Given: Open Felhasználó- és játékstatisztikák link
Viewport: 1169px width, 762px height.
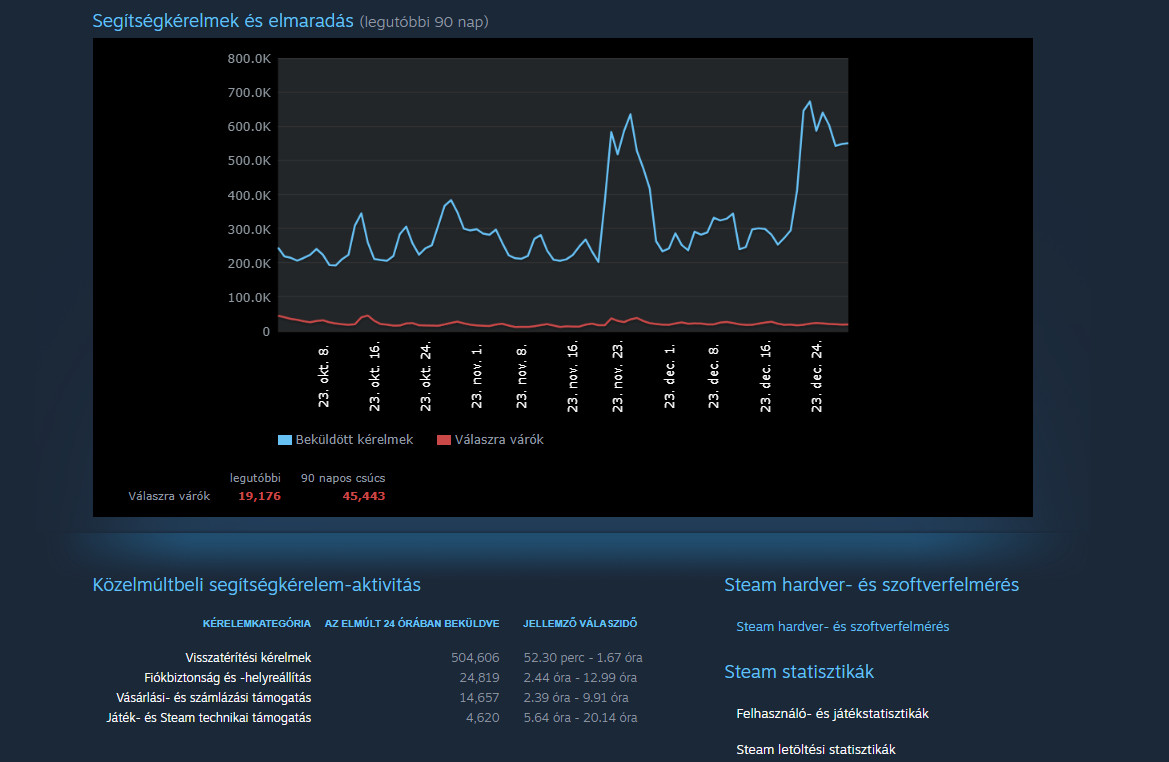Looking at the screenshot, I should [832, 714].
